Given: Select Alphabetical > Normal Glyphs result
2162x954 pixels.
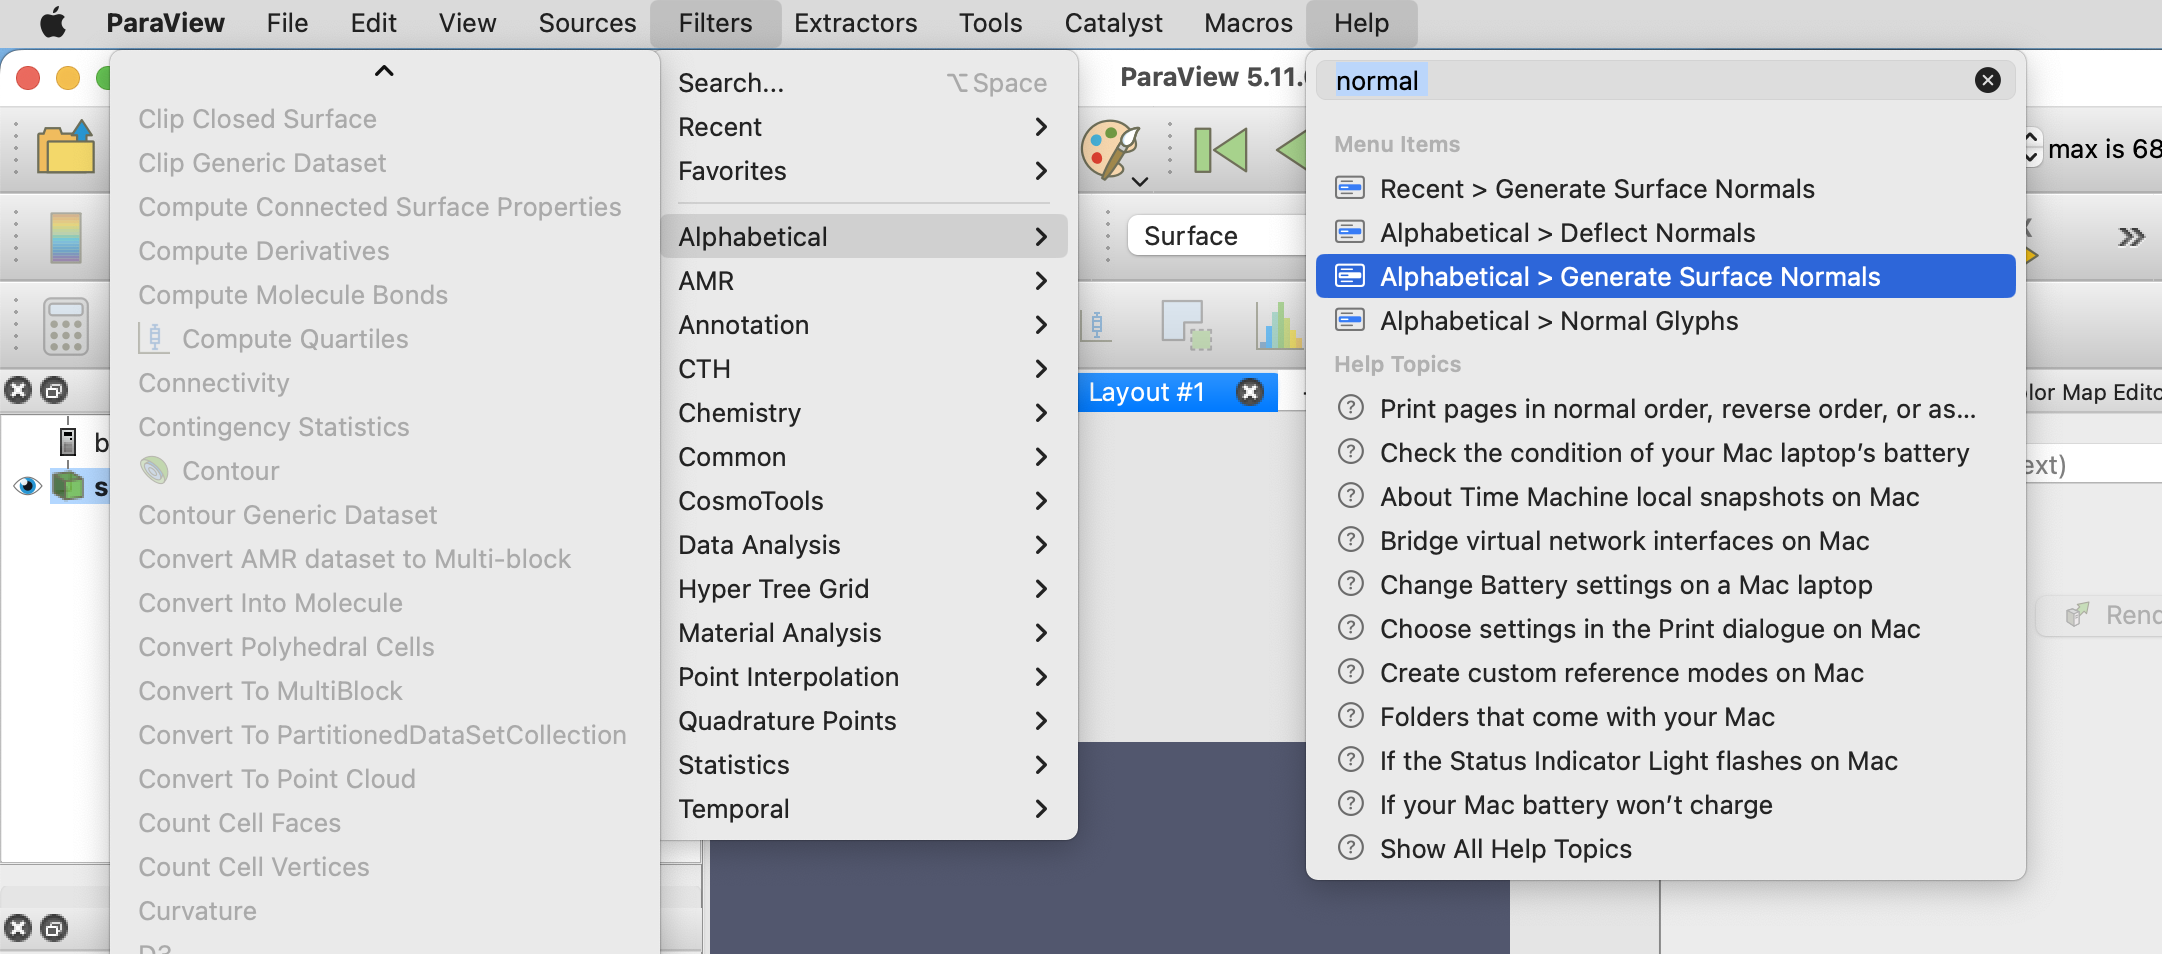Looking at the screenshot, I should (x=1665, y=321).
